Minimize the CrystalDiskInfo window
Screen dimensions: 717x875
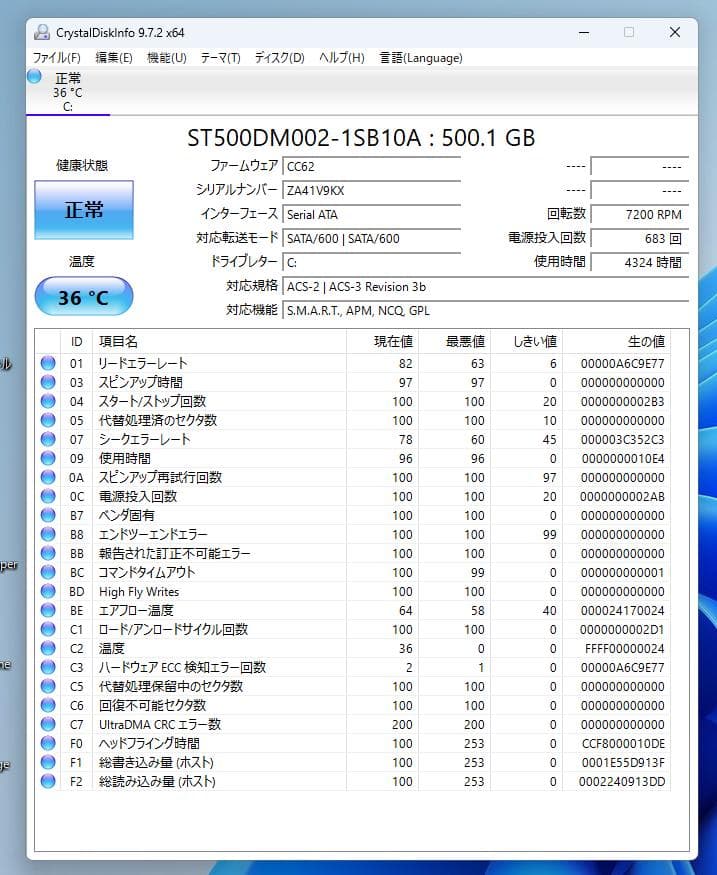coord(584,32)
